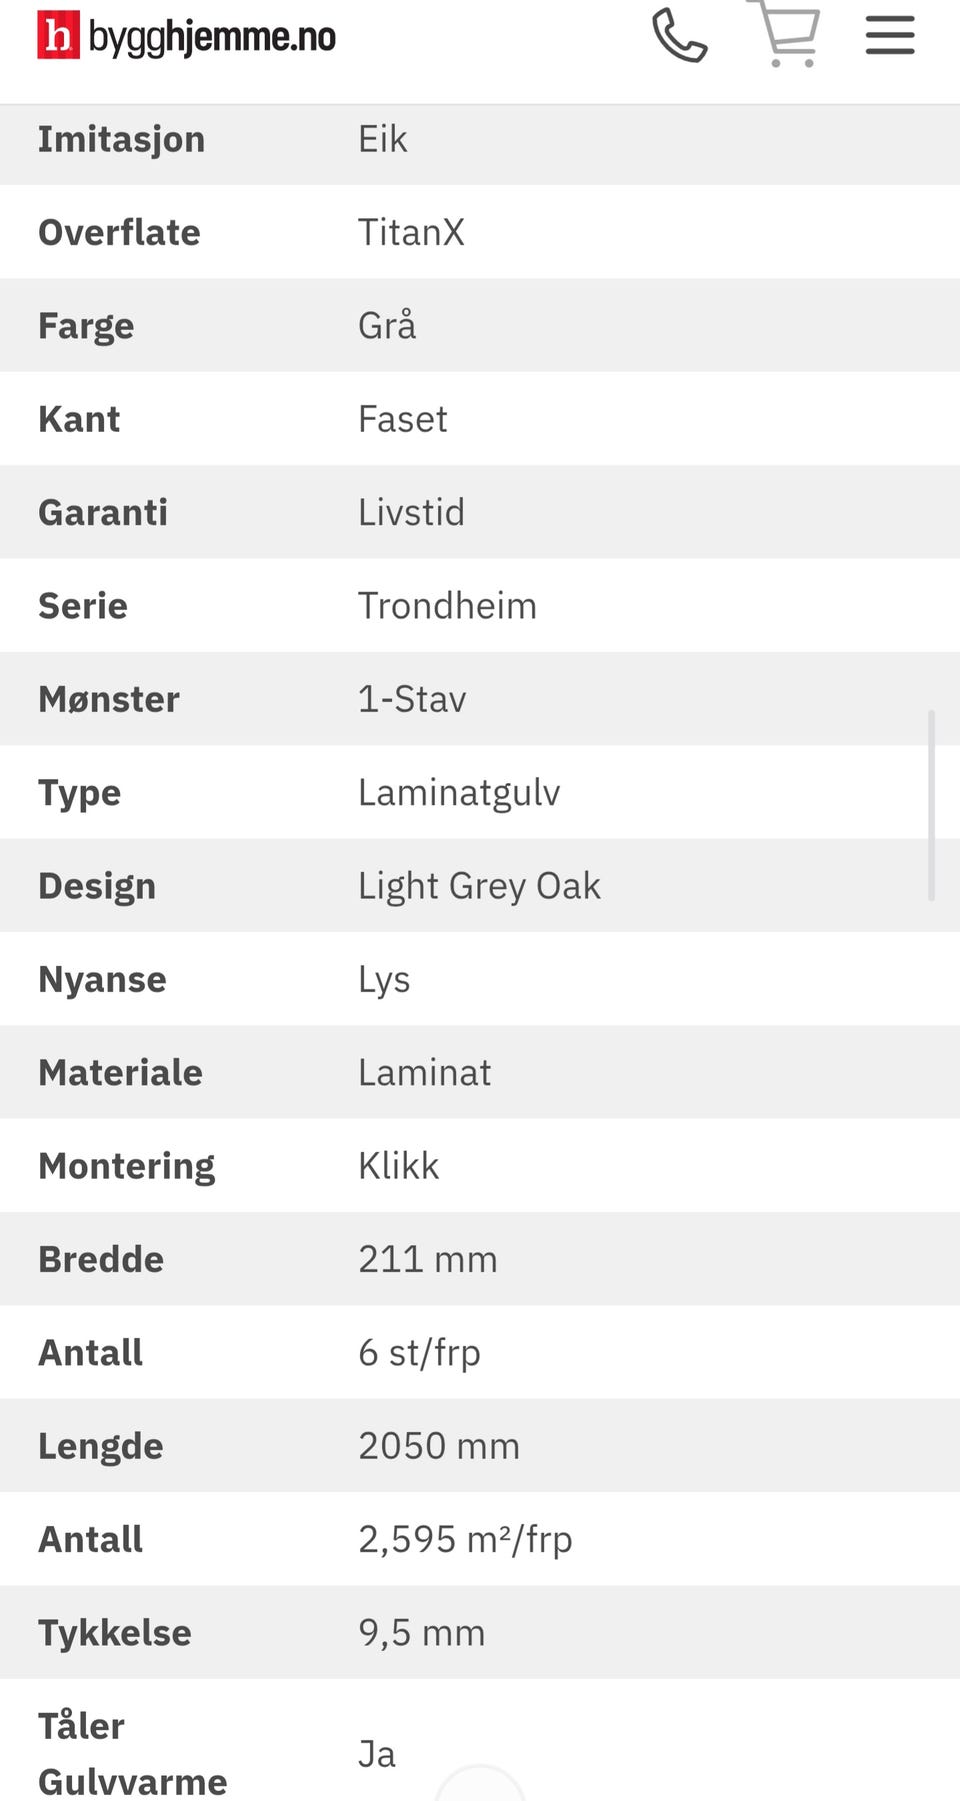Click the TitanX surface value
Viewport: 960px width, 1801px height.
click(x=411, y=233)
